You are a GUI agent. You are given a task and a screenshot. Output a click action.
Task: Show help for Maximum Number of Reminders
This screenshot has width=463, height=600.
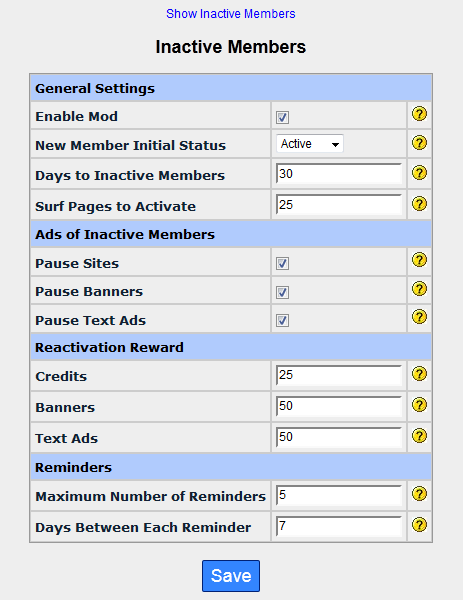419,494
